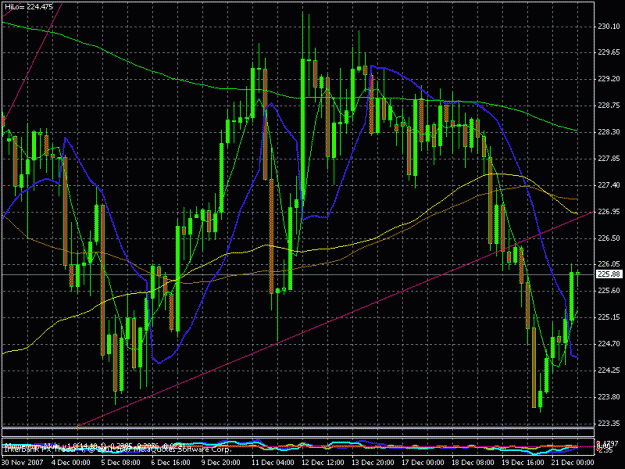Select the 226.50 price scale label

click(609, 238)
